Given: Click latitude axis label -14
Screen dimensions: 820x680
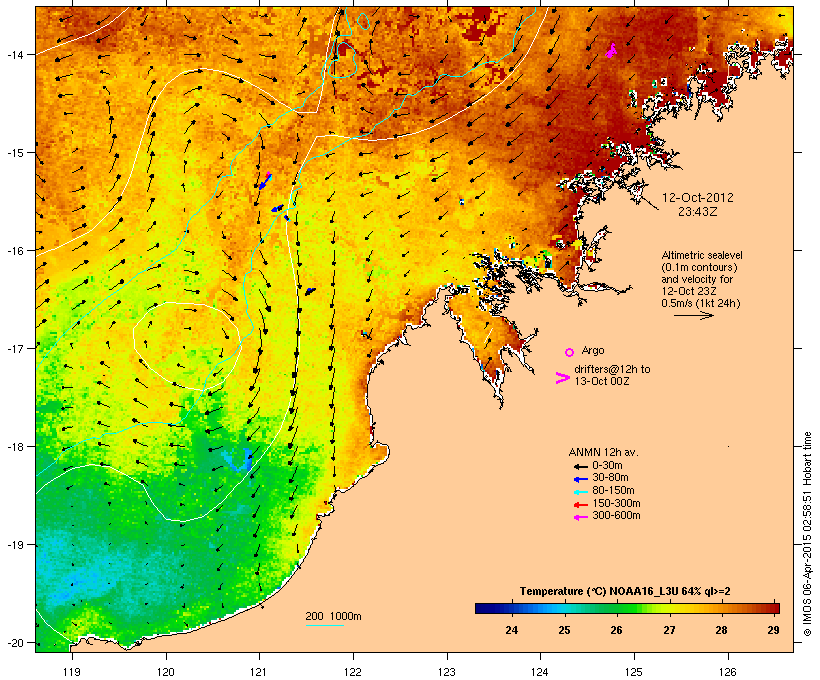Looking at the screenshot, I should tap(15, 54).
